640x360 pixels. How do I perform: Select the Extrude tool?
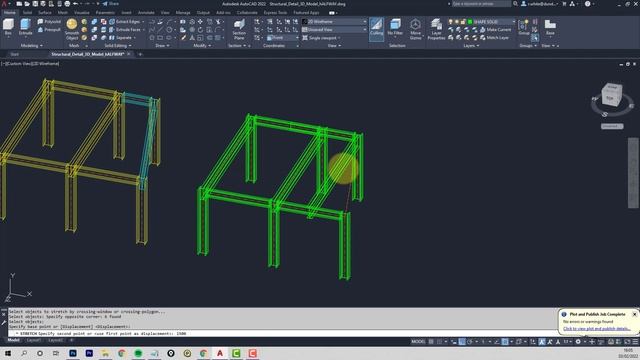[x=25, y=27]
